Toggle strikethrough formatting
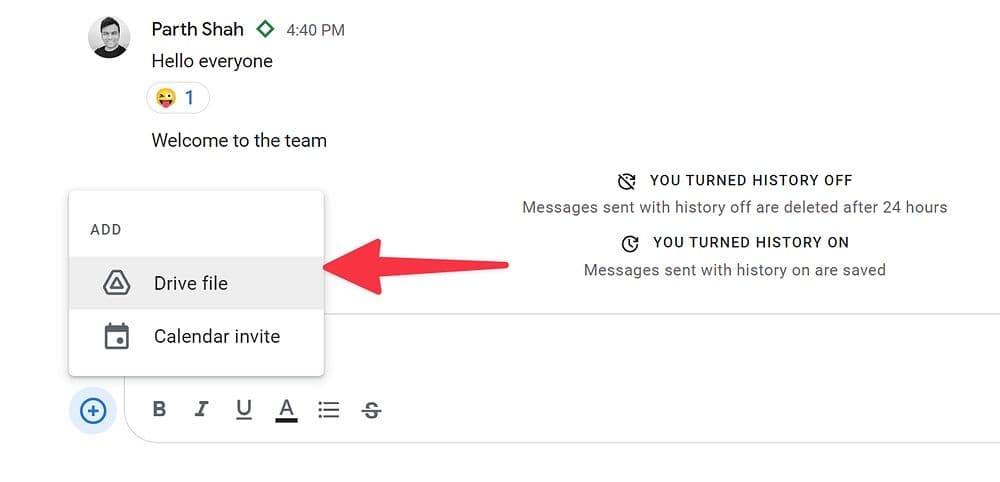Image resolution: width=1000 pixels, height=482 pixels. (x=371, y=410)
